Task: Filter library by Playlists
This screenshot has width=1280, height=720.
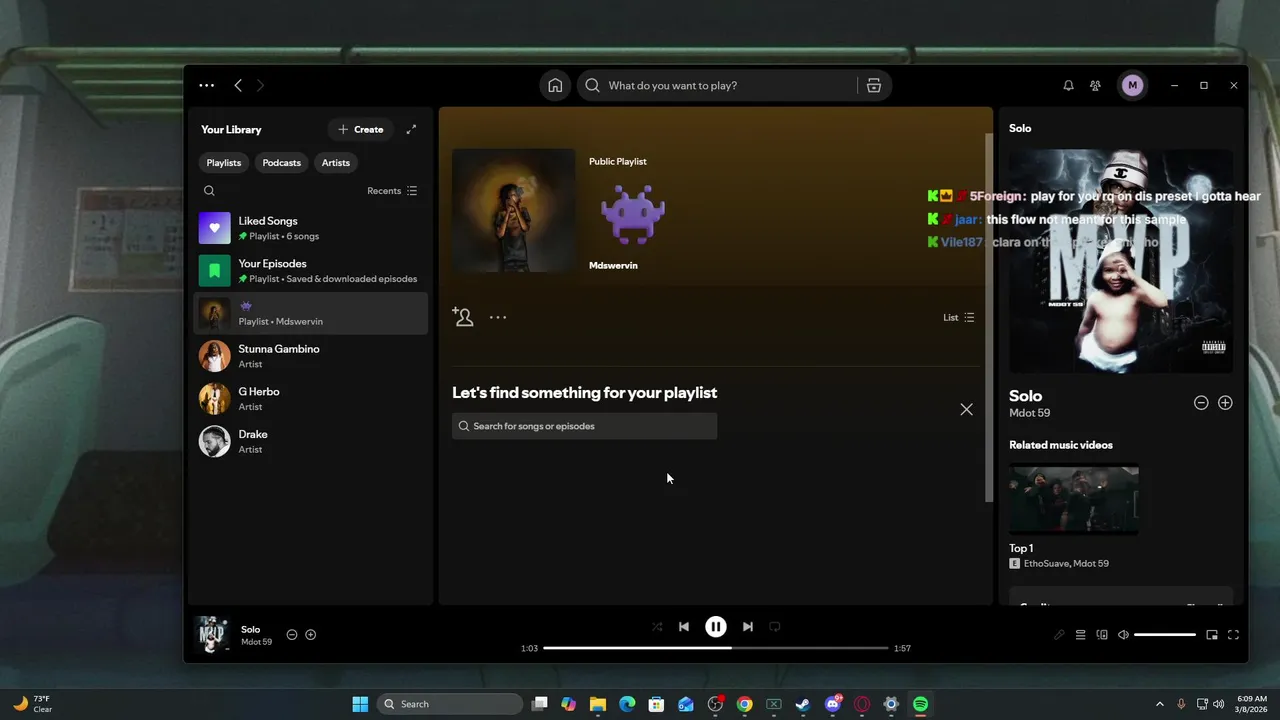Action: point(224,163)
